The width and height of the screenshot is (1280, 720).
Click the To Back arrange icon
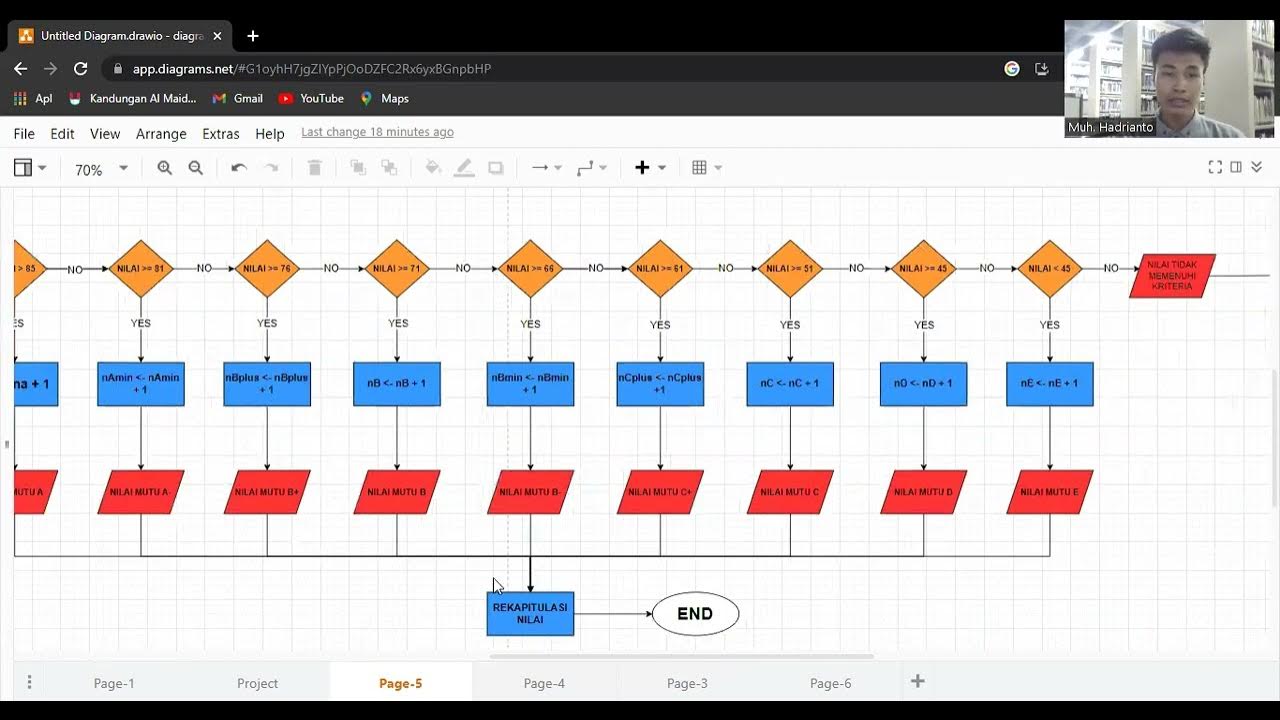[x=389, y=168]
